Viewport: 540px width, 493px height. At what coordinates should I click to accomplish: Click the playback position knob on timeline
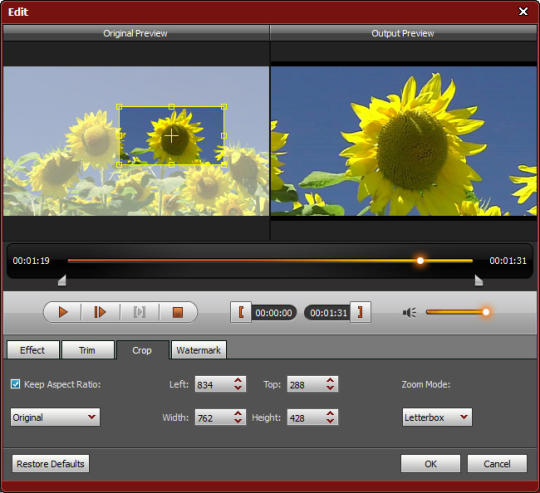[x=420, y=261]
